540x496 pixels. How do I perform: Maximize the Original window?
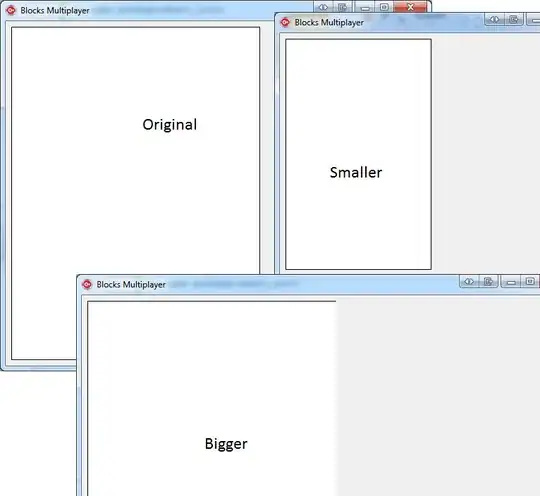(384, 7)
